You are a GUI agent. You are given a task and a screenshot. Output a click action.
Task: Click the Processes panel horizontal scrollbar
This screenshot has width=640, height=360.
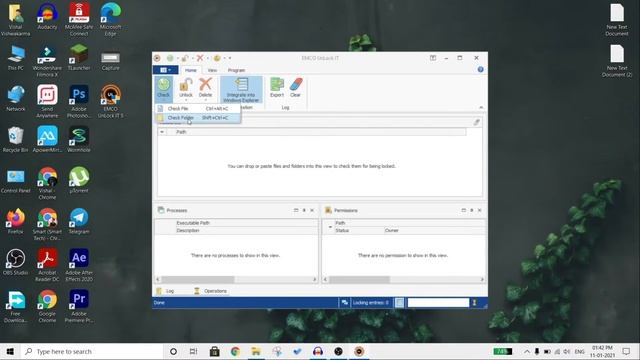coord(198,280)
